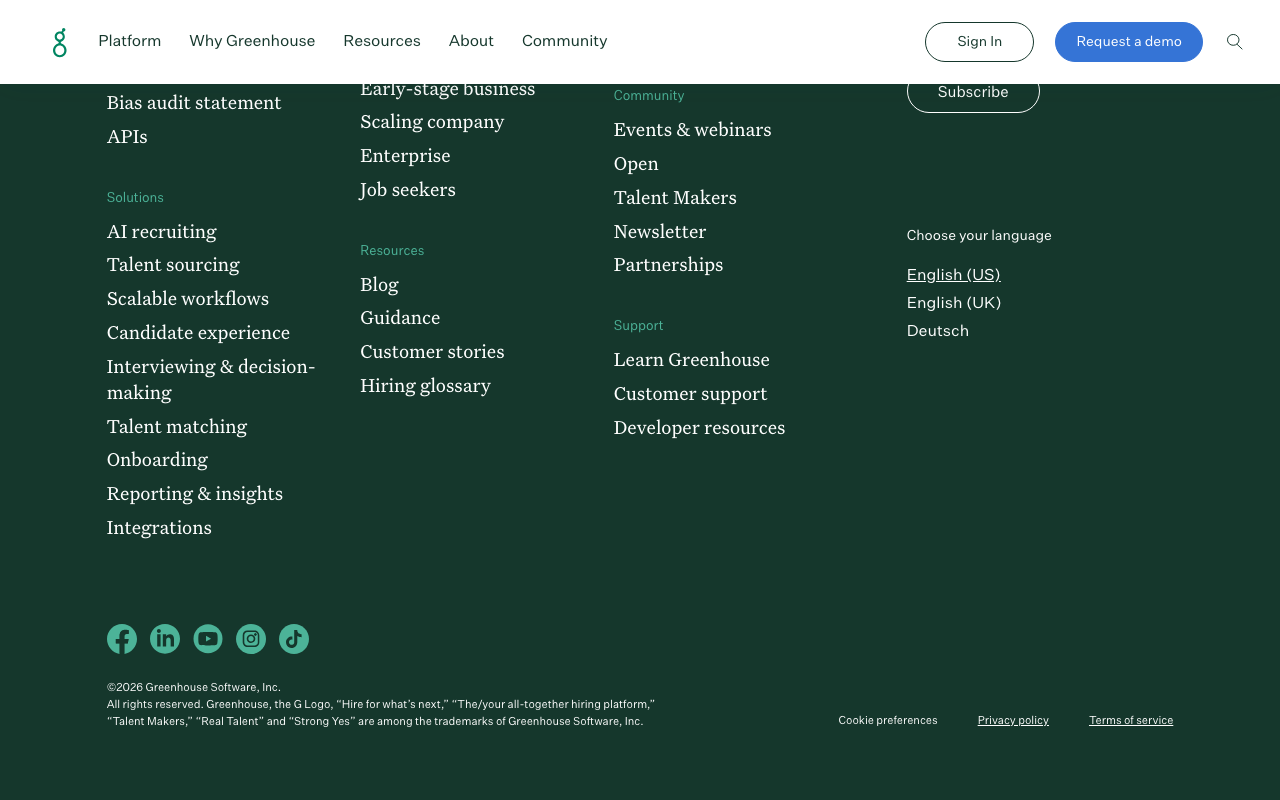
Task: Open the Guidance link
Action: (400, 318)
